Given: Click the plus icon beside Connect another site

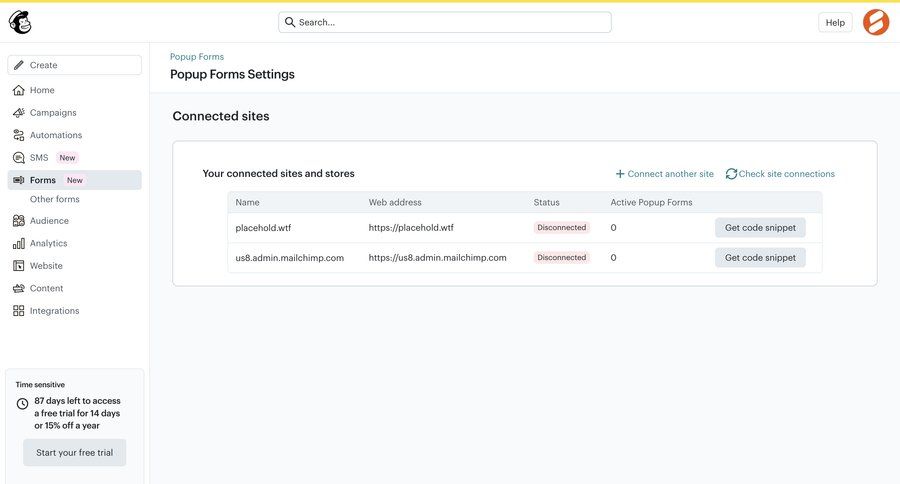Looking at the screenshot, I should coord(620,173).
